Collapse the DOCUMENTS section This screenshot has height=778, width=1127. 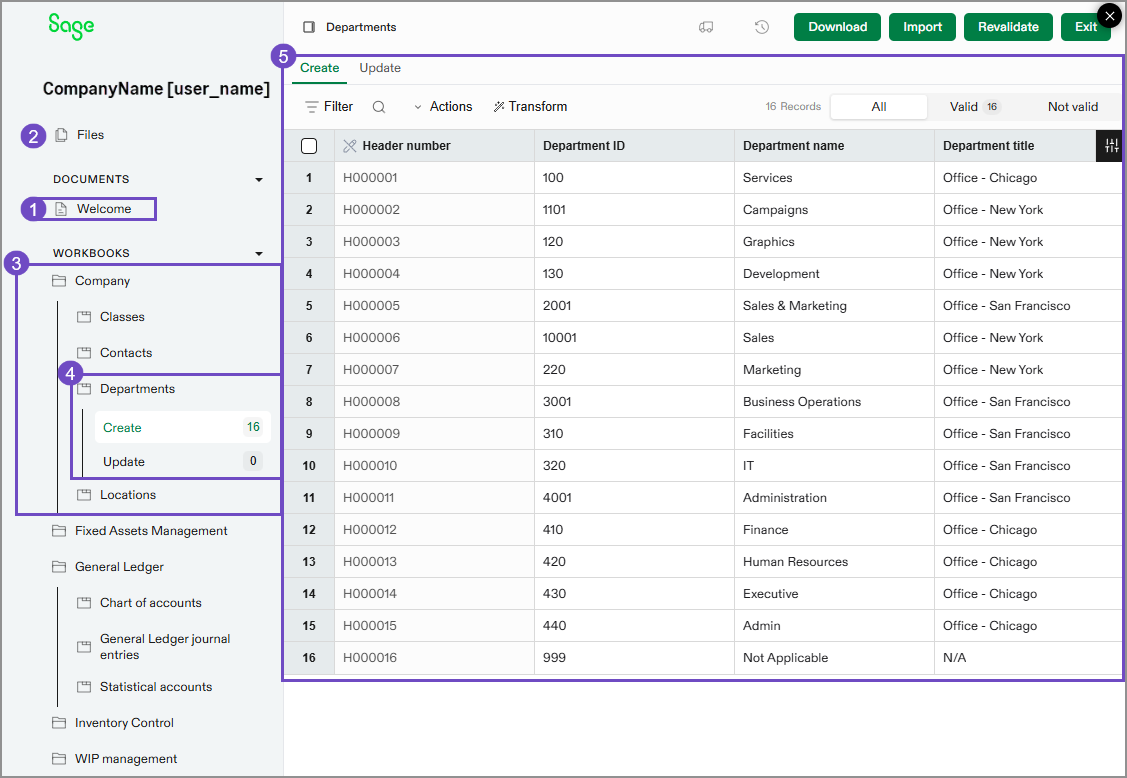coord(259,179)
